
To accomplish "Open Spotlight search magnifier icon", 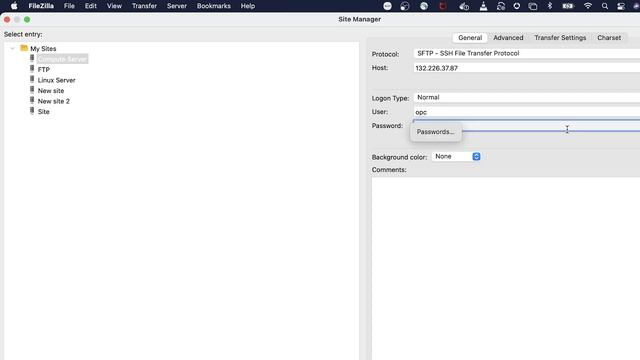I will [x=605, y=6].
